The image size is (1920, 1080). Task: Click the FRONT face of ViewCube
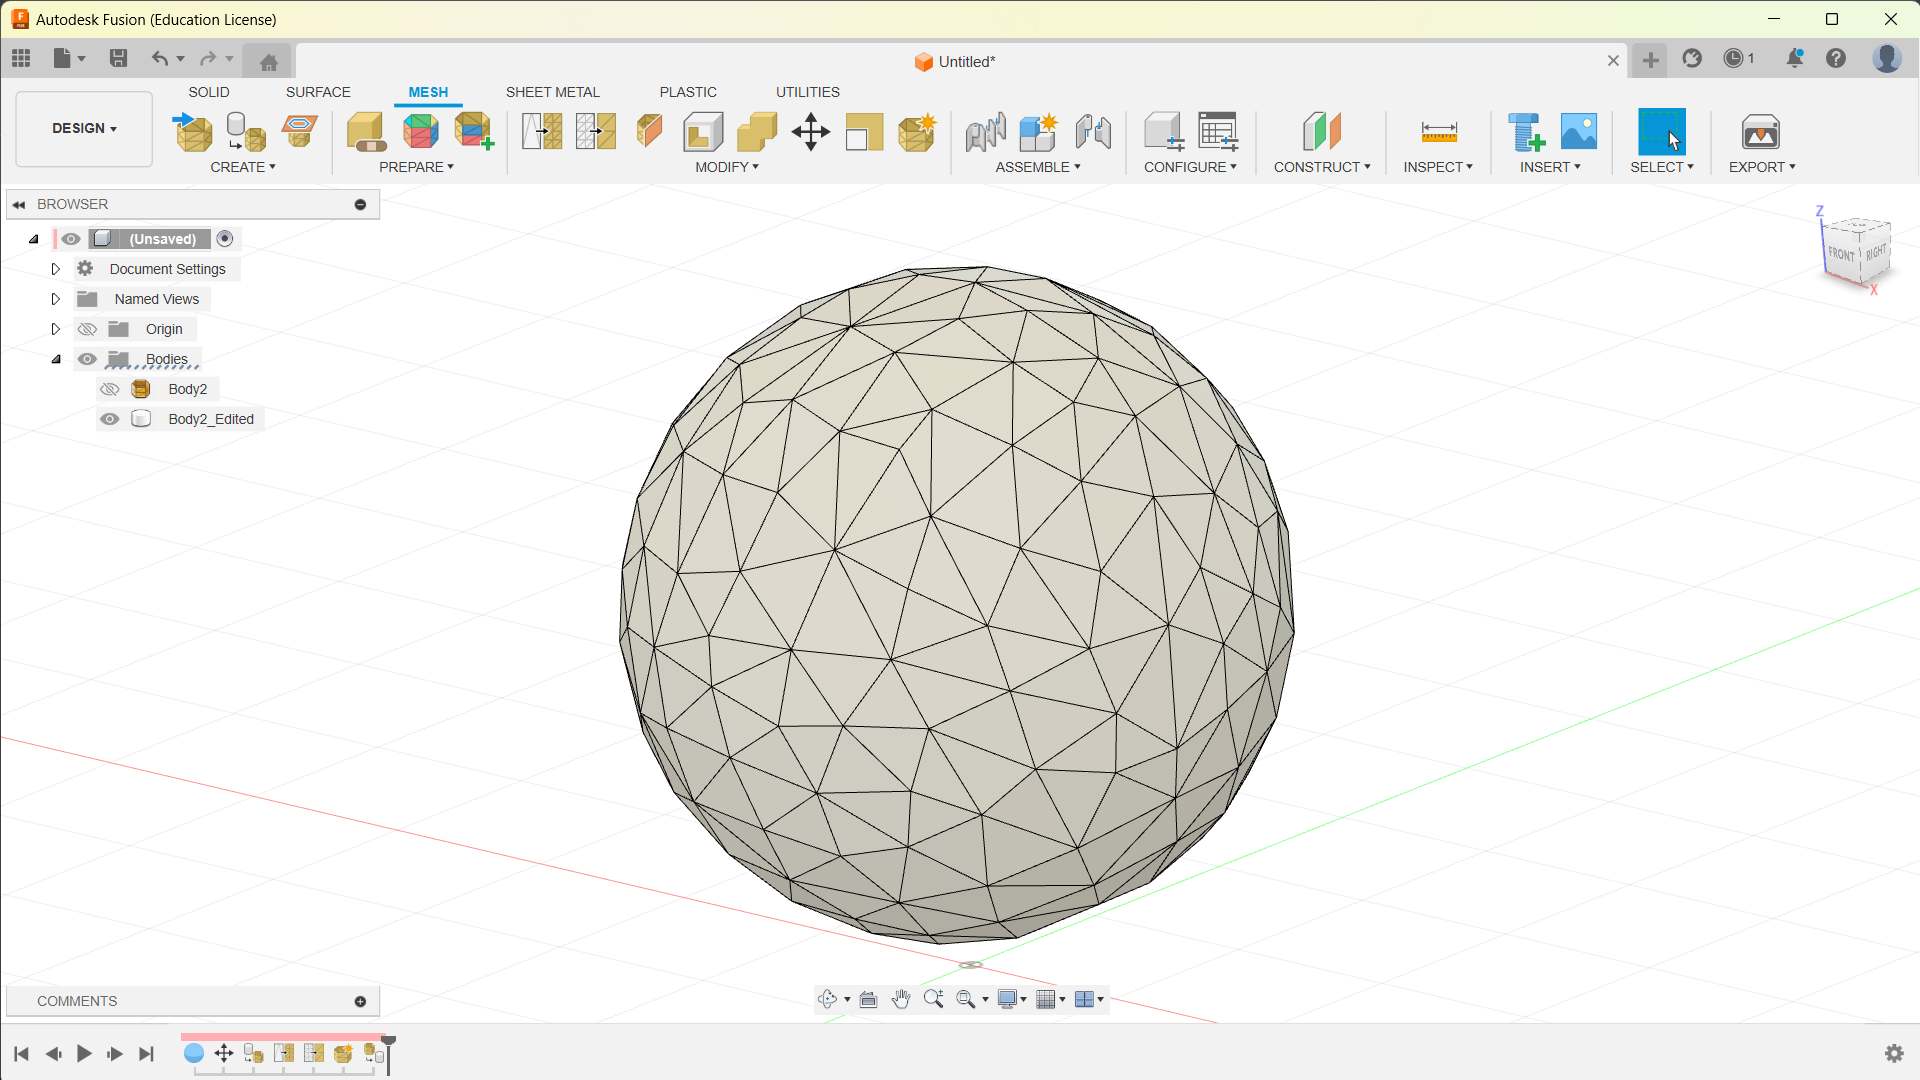pyautogui.click(x=1840, y=254)
